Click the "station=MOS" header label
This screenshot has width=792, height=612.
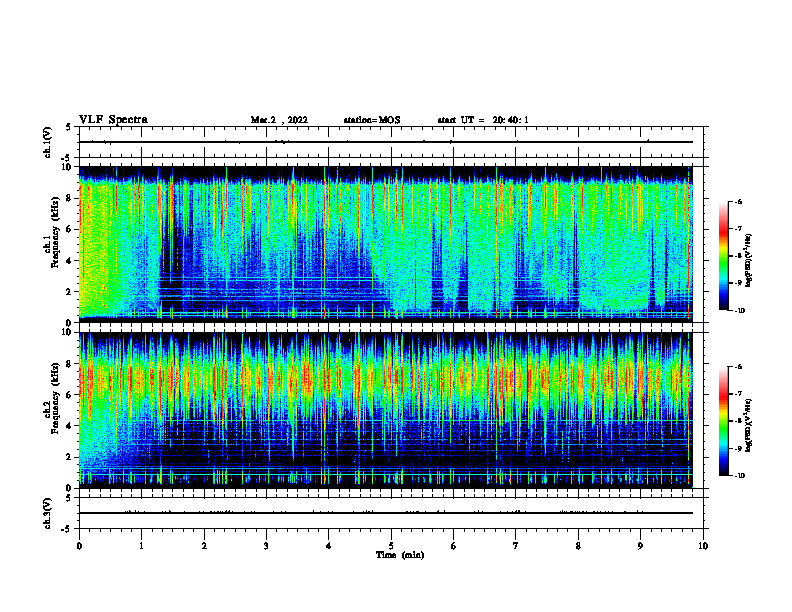372,120
